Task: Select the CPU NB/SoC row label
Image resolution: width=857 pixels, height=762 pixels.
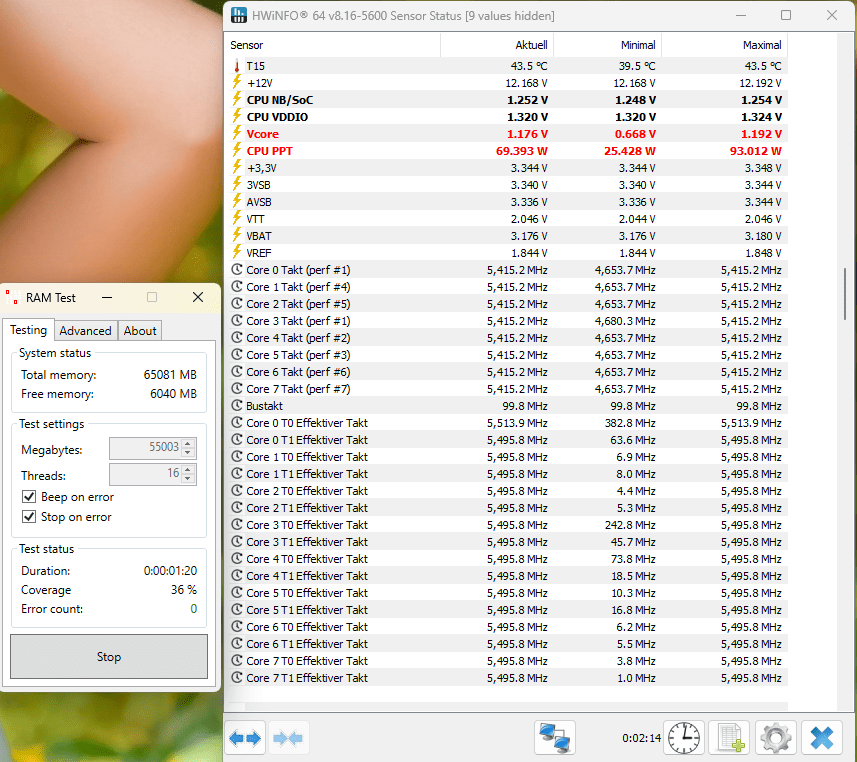Action: coord(280,100)
